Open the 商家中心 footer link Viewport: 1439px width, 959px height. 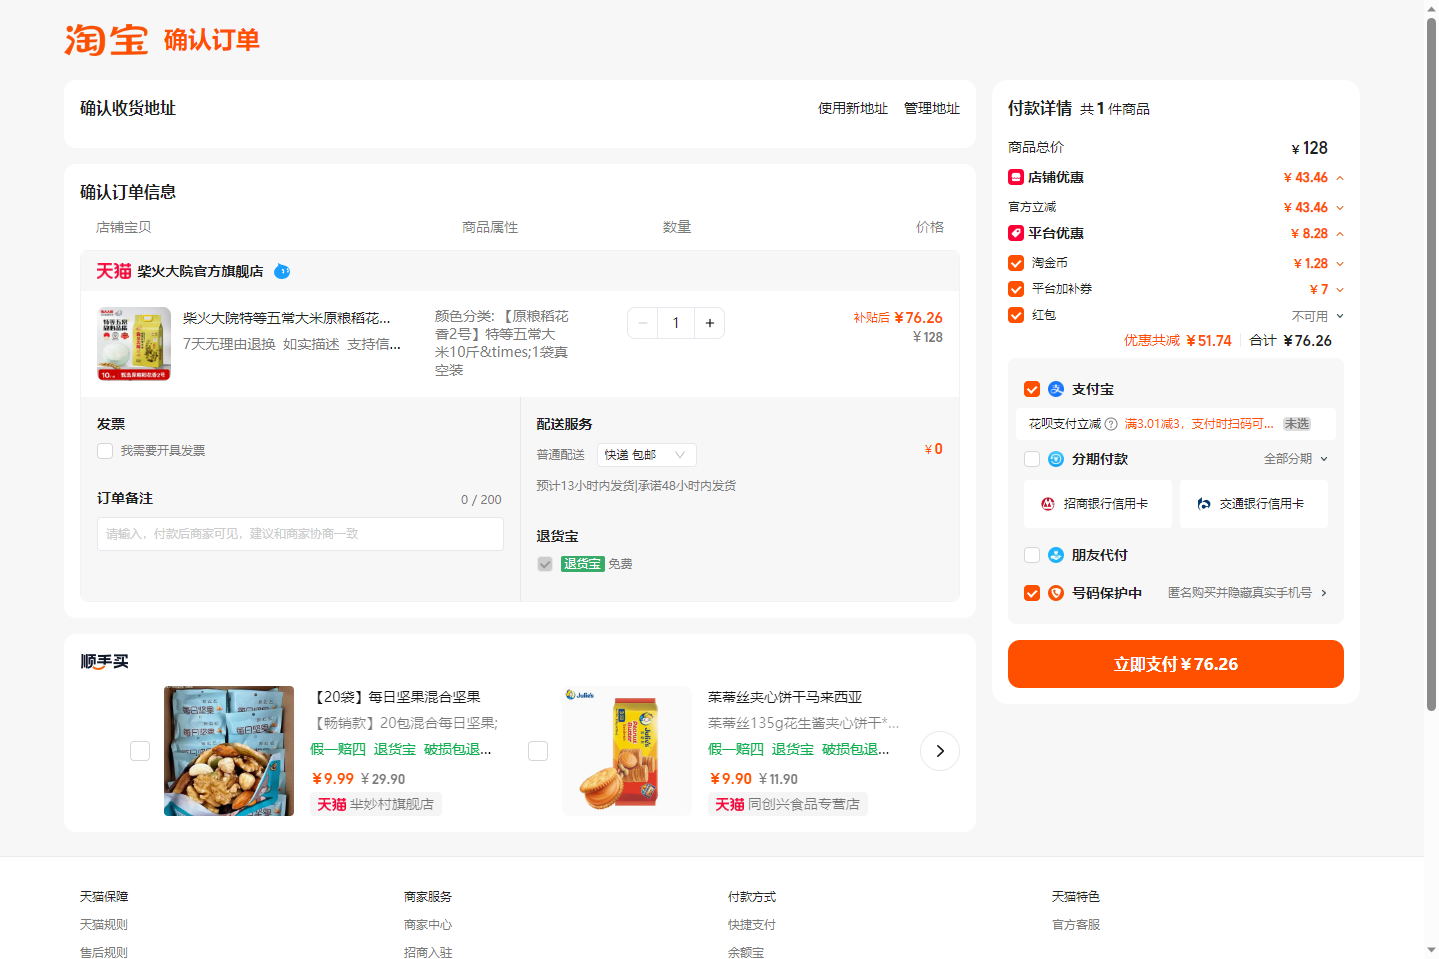428,925
